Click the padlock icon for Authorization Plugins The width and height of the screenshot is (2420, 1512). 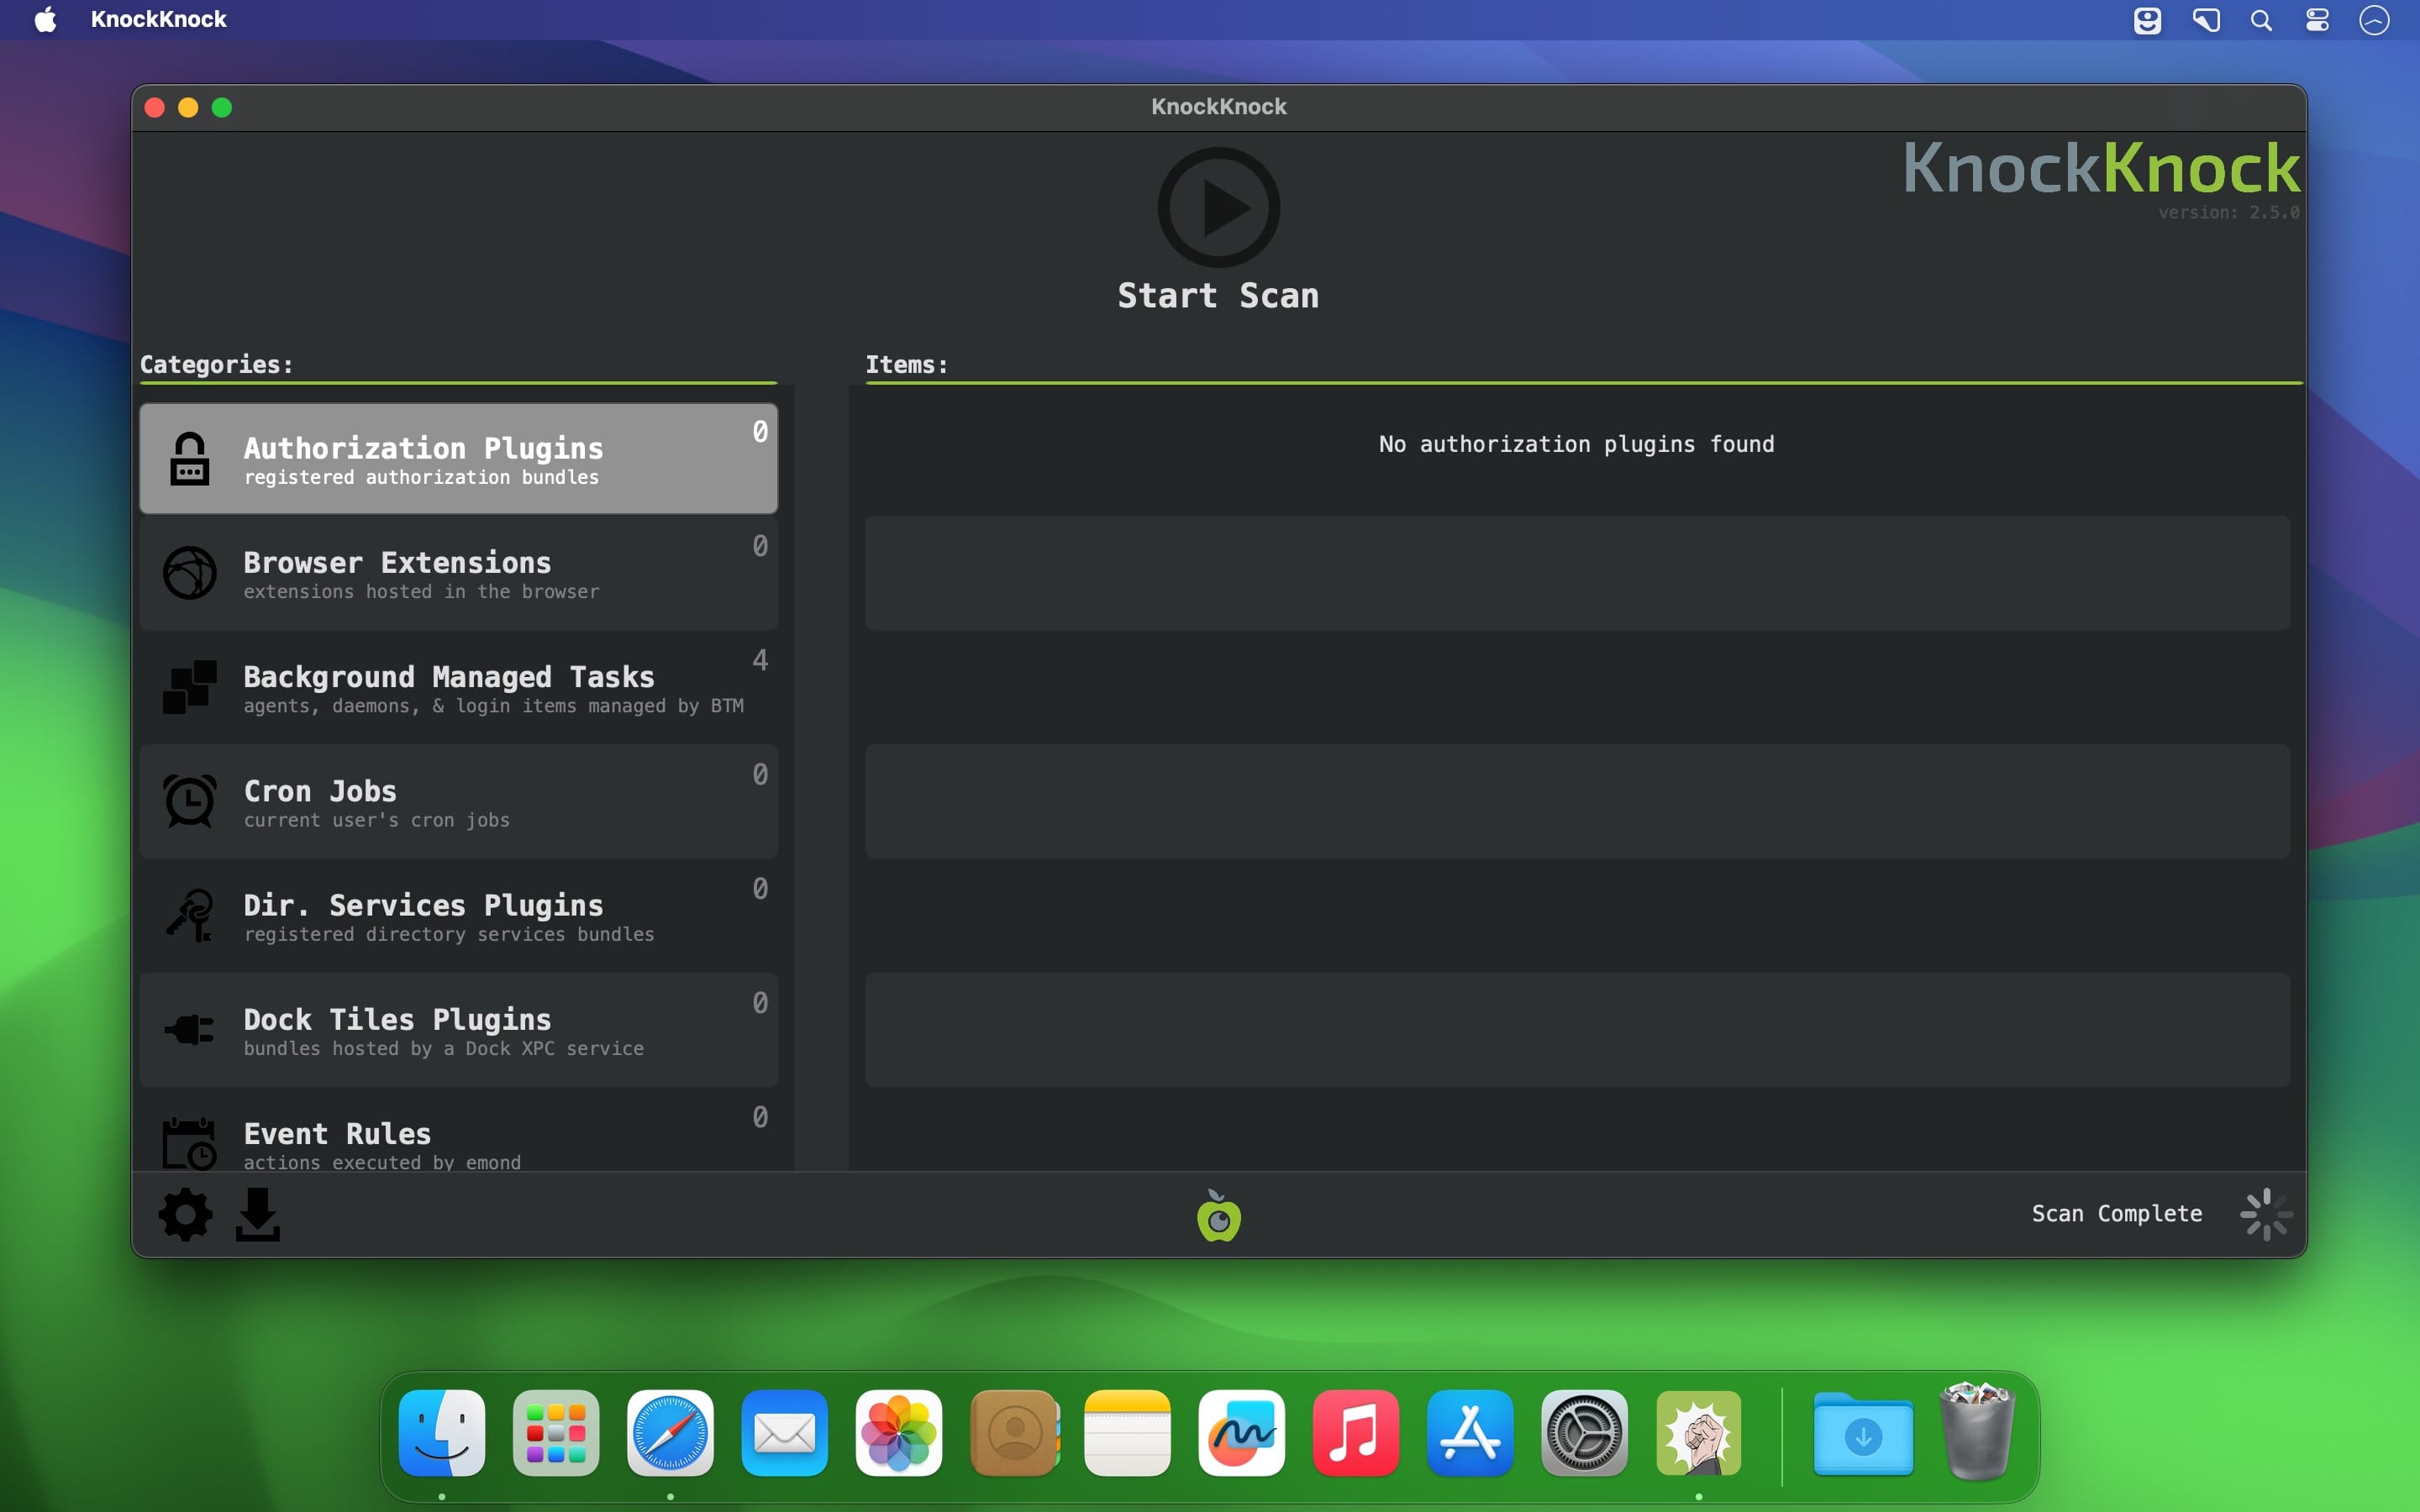tap(189, 459)
